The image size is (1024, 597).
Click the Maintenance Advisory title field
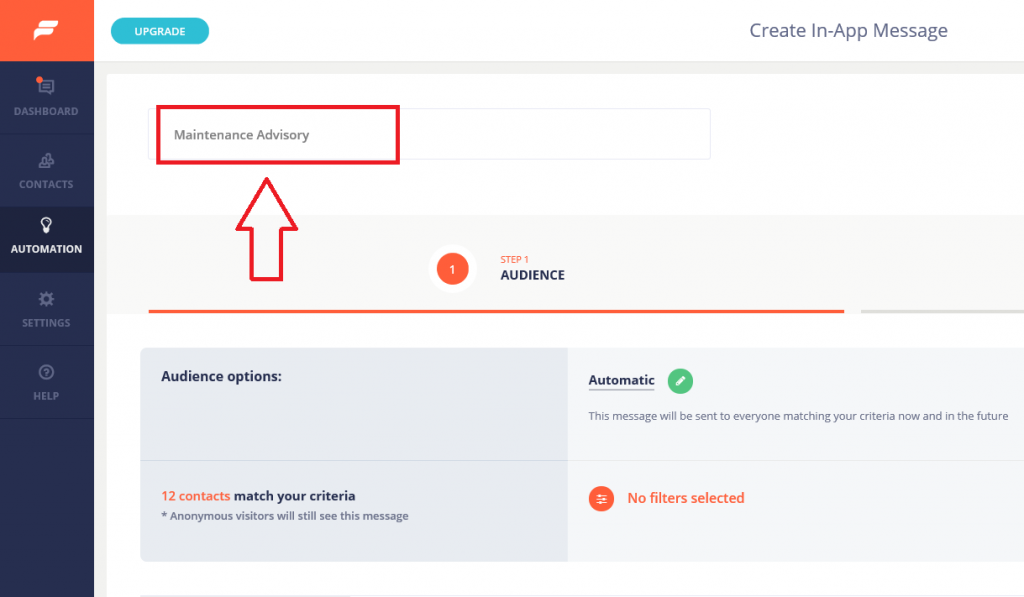277,133
